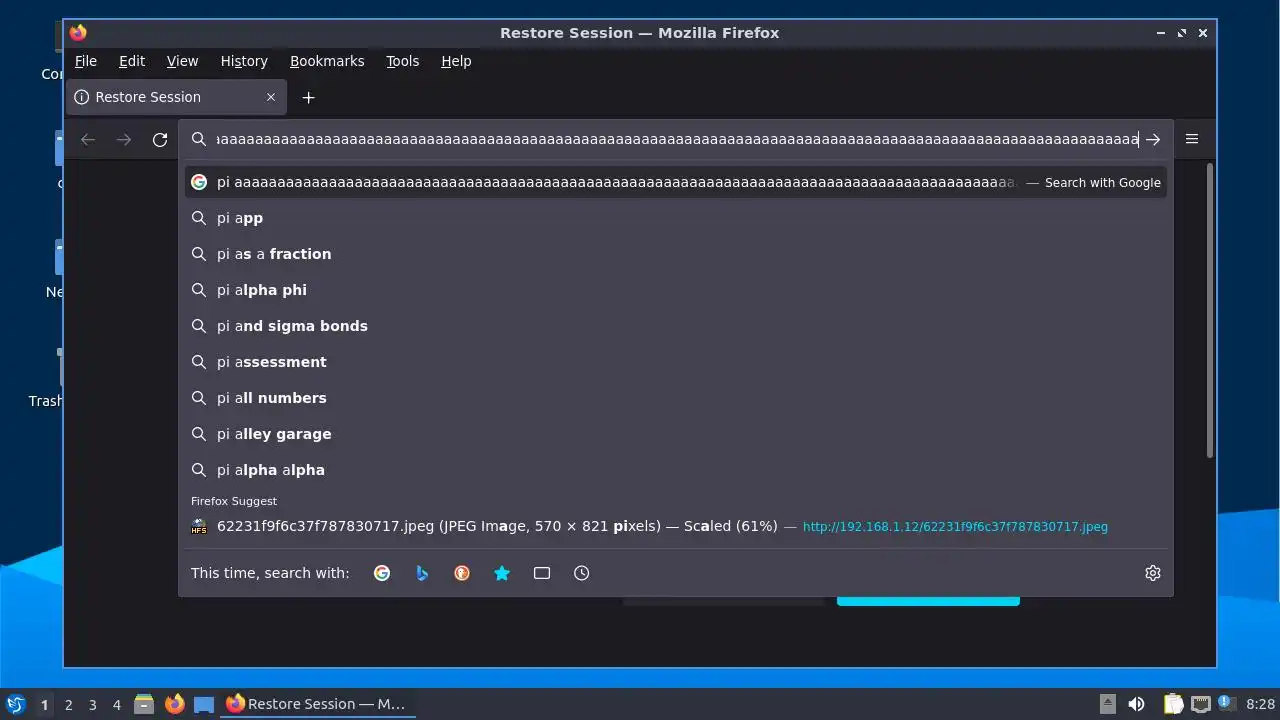Launch file manager from taskbar
The image size is (1280, 720).
click(x=144, y=704)
